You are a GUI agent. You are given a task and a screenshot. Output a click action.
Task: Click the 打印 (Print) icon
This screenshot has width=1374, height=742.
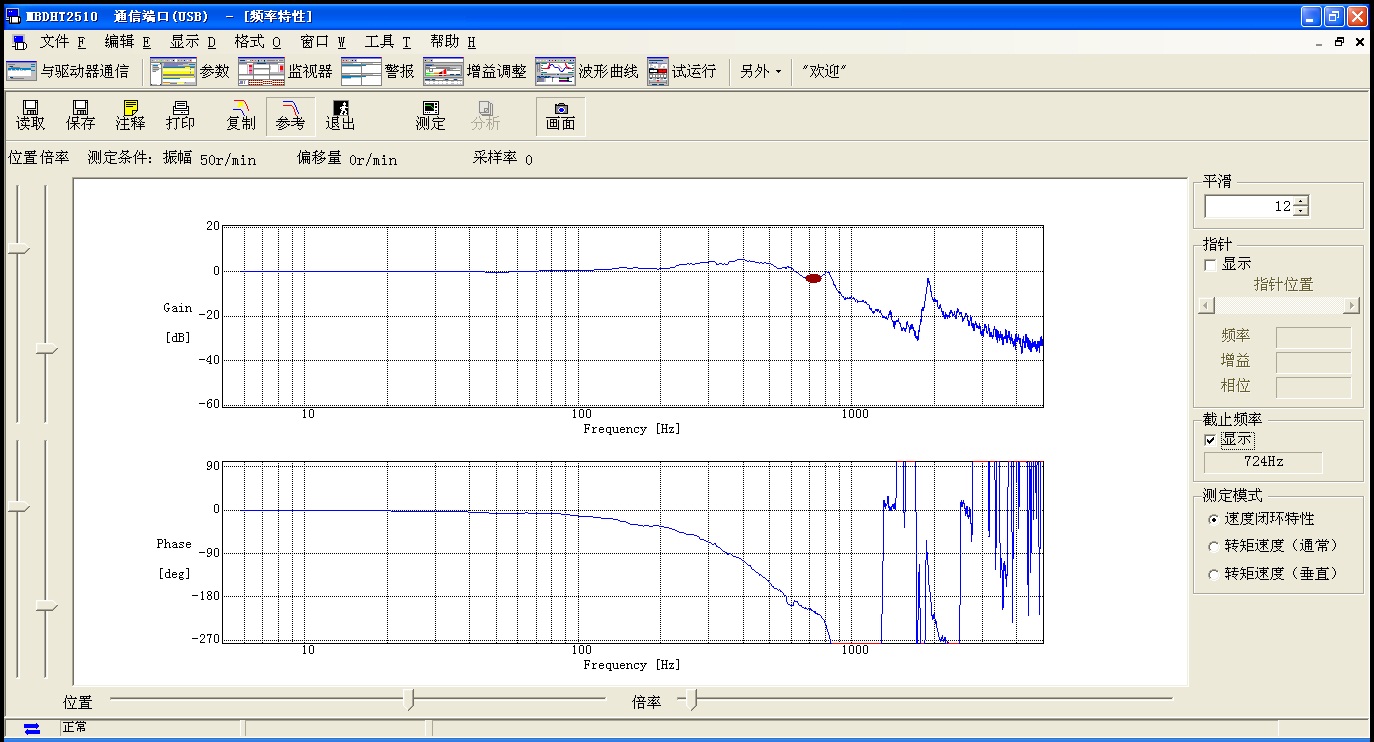[x=180, y=115]
